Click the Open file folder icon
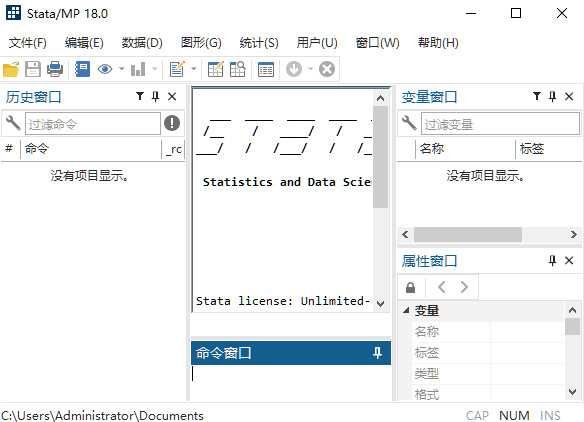 (x=11, y=69)
